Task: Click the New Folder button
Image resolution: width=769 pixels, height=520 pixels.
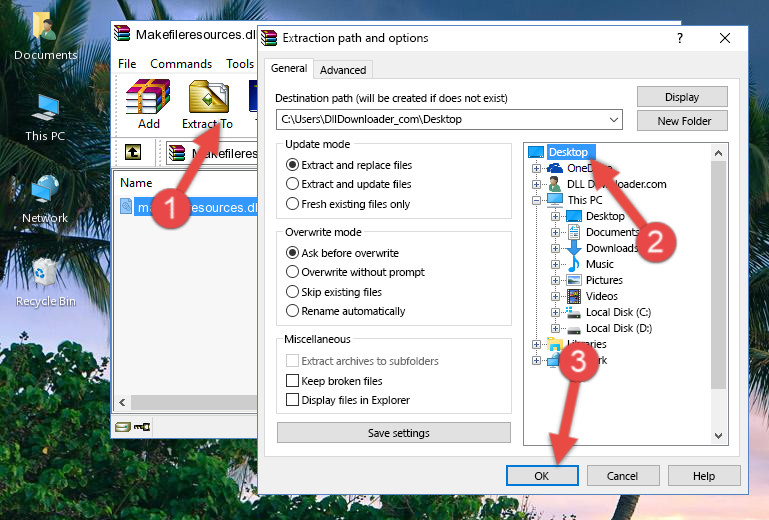Action: click(682, 121)
